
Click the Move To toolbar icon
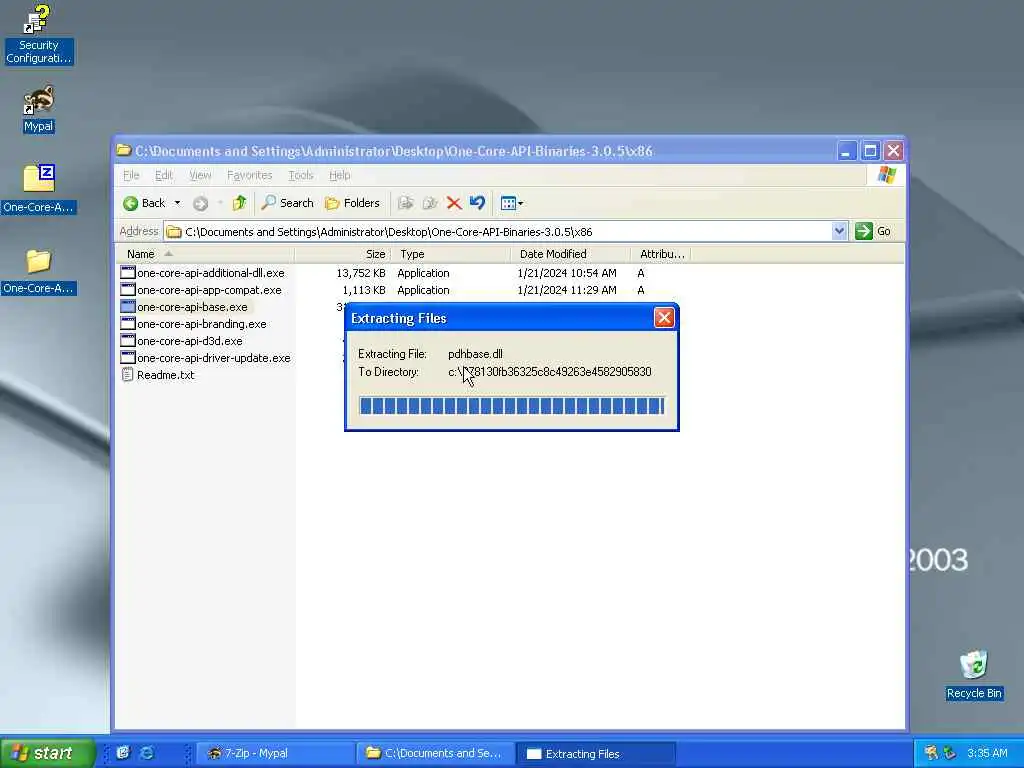pos(406,203)
